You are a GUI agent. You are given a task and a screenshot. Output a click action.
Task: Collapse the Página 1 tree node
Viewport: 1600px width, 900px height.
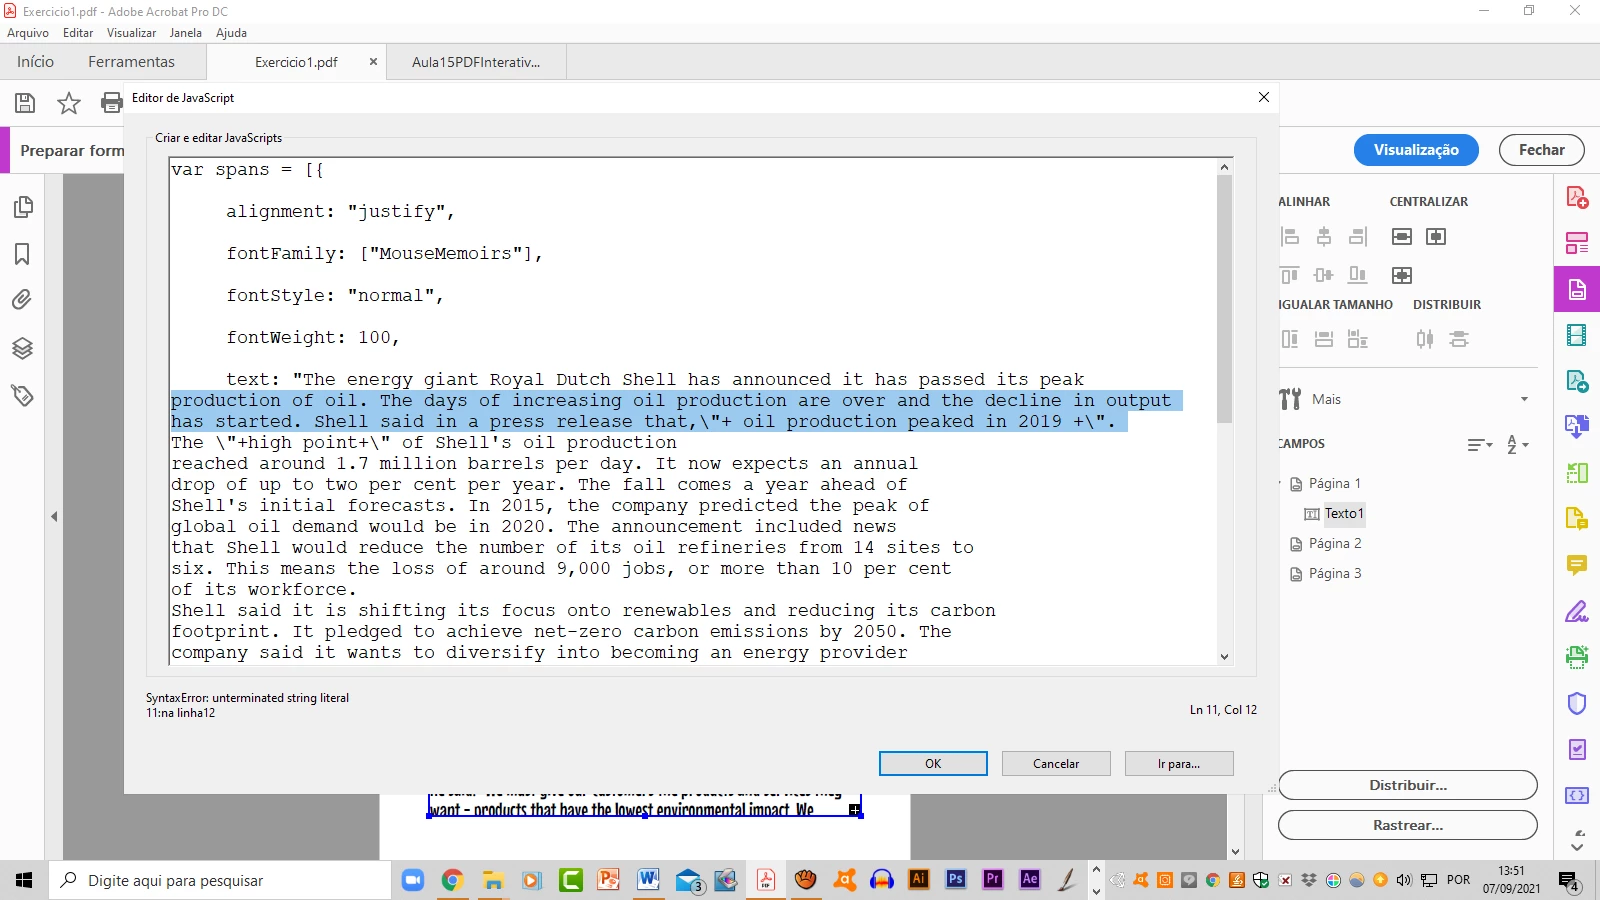click(1281, 484)
